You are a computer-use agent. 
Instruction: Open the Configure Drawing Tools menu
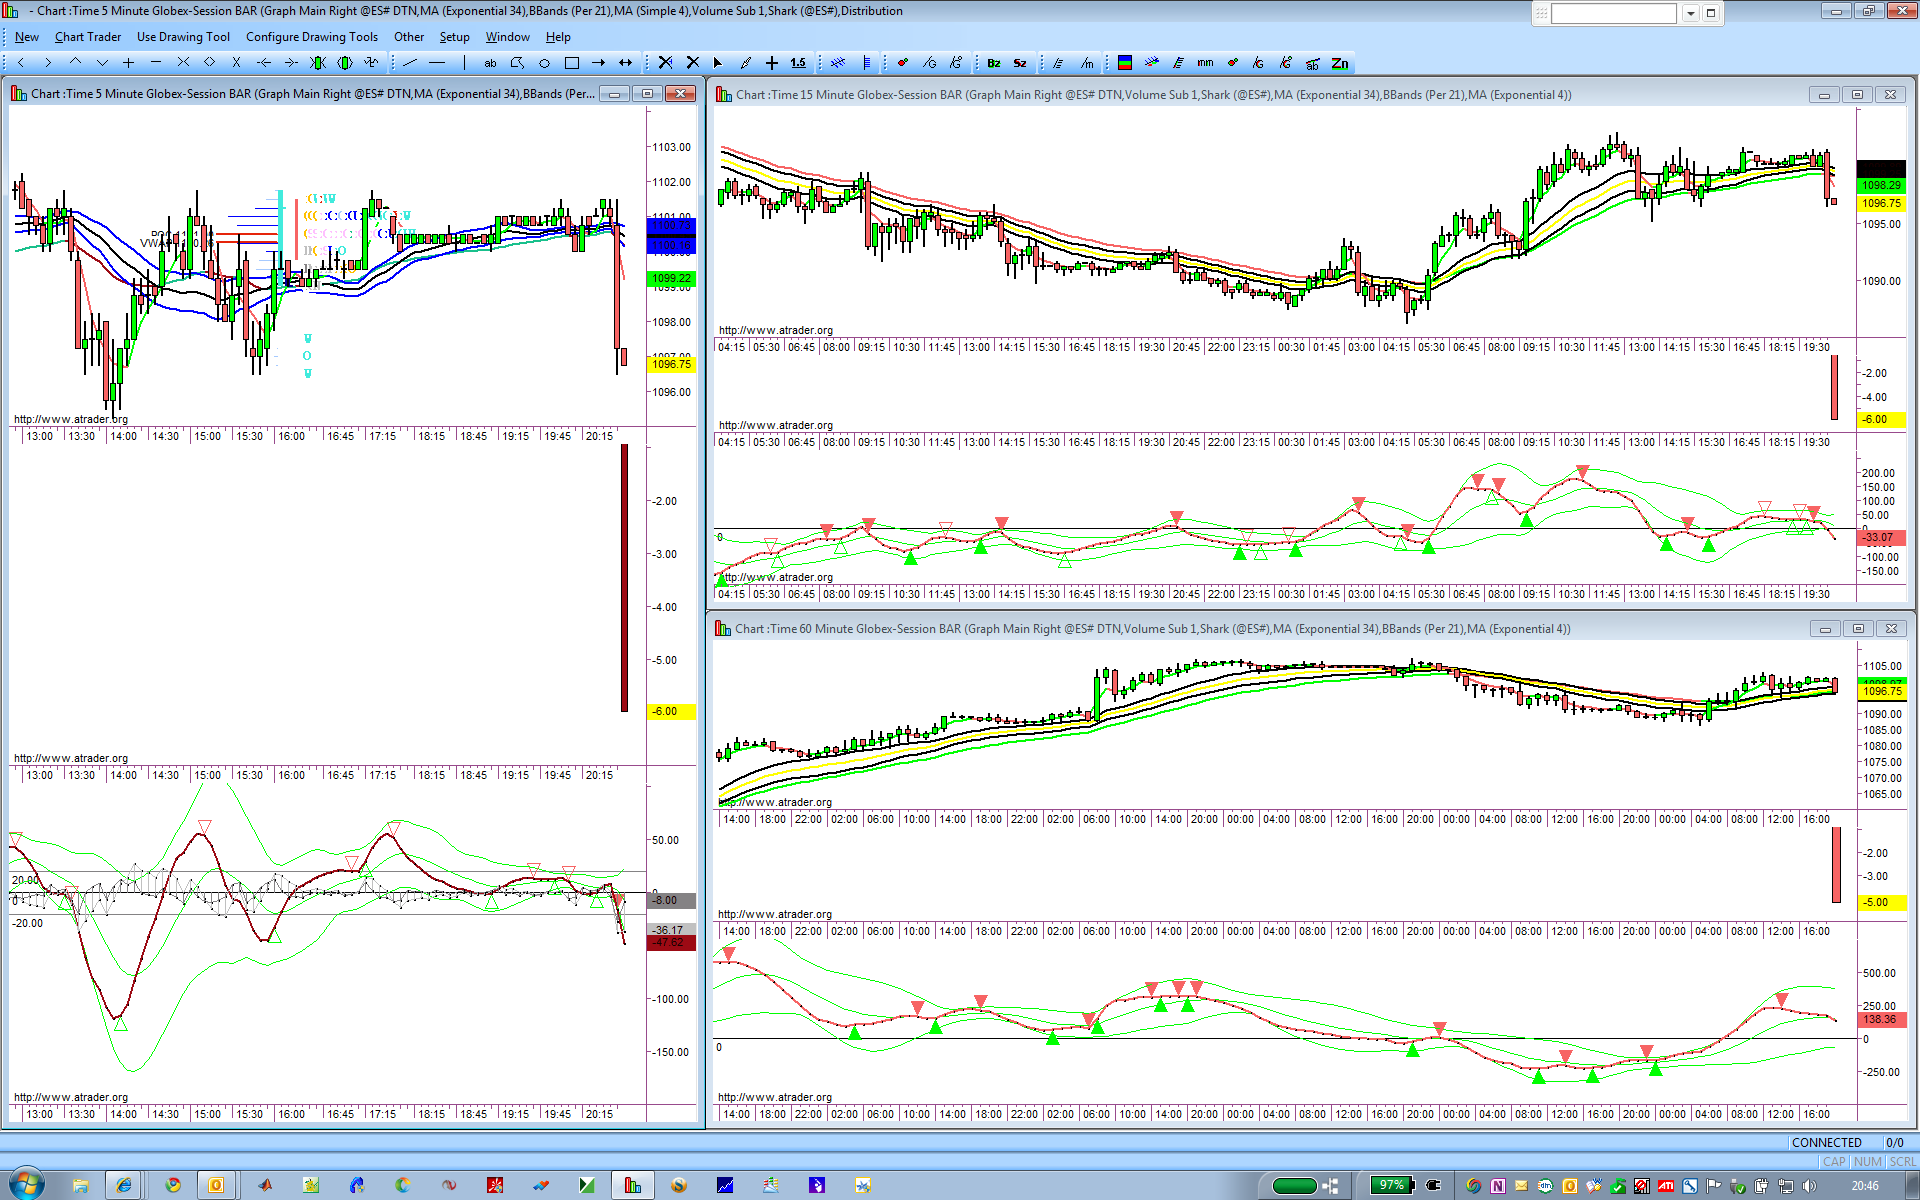(312, 37)
